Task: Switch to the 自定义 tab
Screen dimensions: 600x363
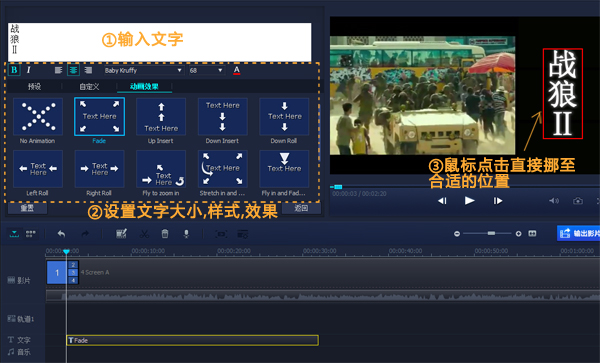Action: 89,87
